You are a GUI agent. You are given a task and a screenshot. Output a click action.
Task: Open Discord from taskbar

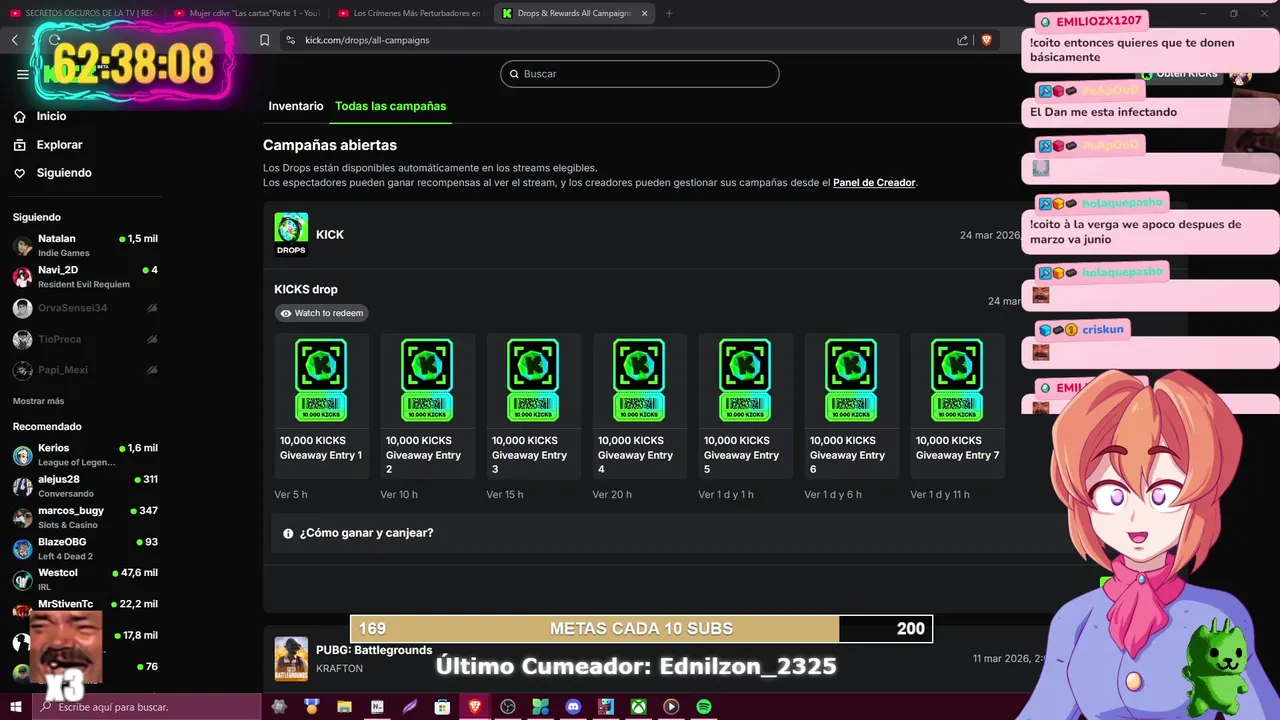point(573,707)
